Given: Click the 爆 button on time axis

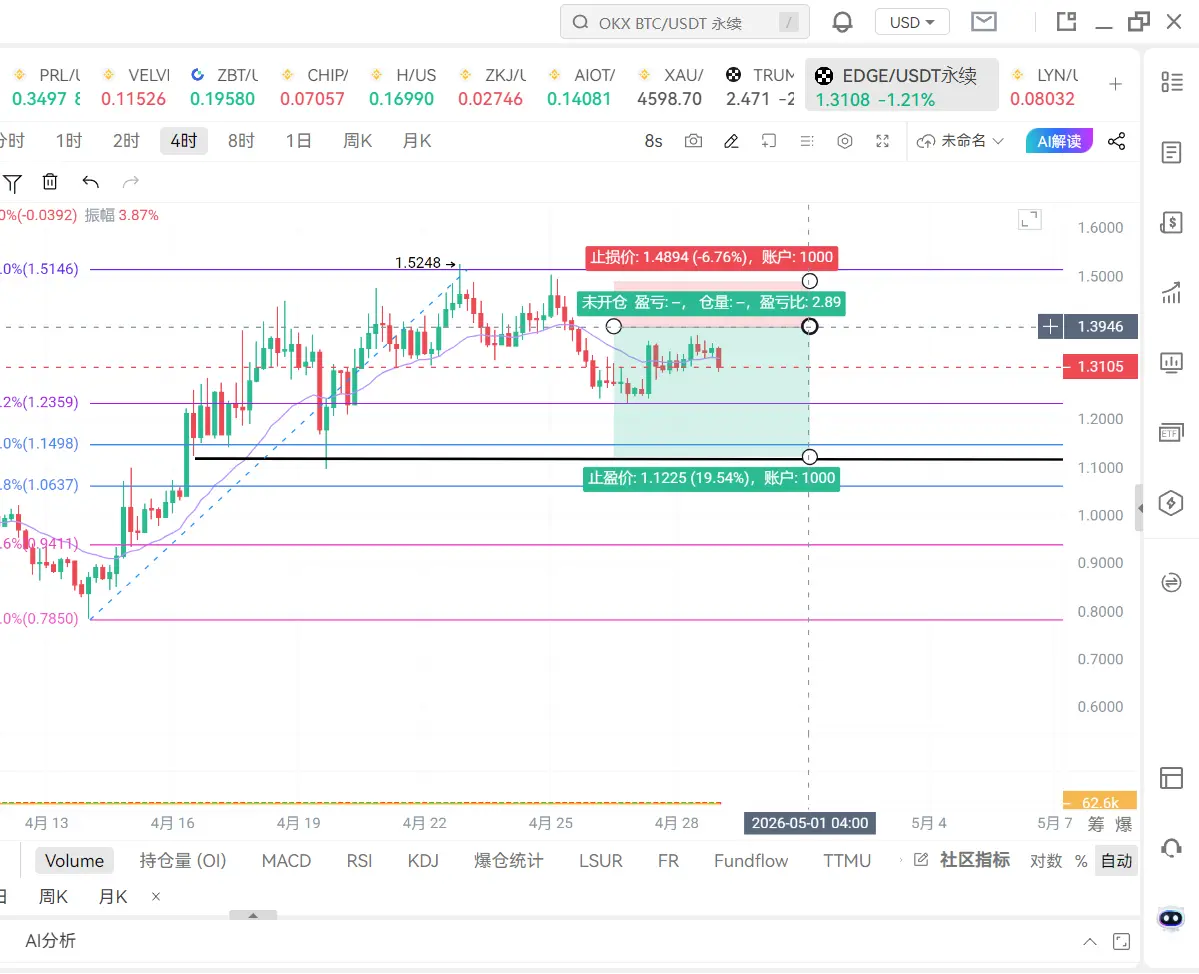Looking at the screenshot, I should (x=1123, y=824).
